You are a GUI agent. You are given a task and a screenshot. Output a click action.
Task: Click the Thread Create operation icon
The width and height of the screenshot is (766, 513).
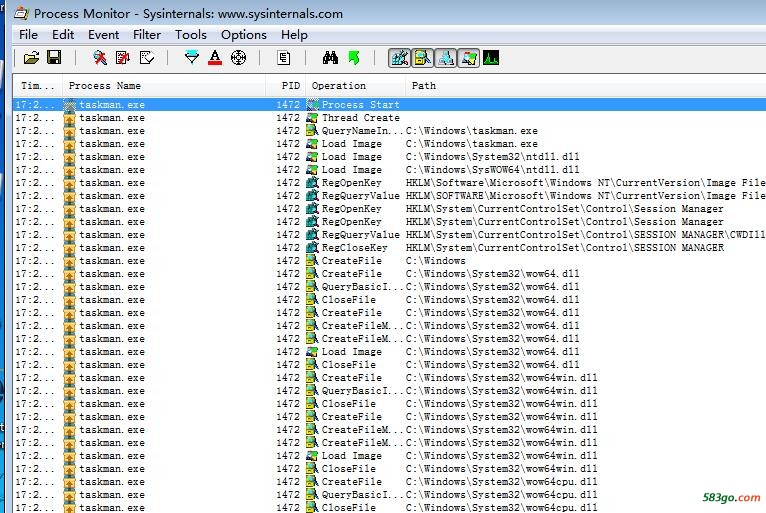[x=312, y=118]
